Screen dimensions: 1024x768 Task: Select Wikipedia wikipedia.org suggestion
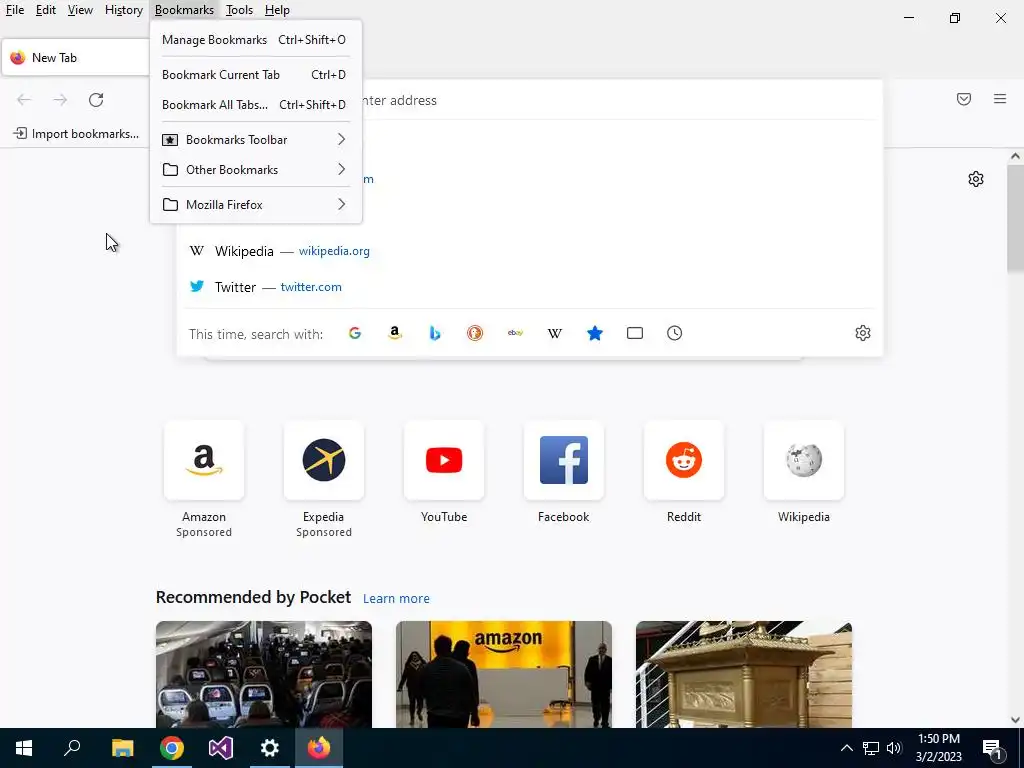[x=530, y=251]
